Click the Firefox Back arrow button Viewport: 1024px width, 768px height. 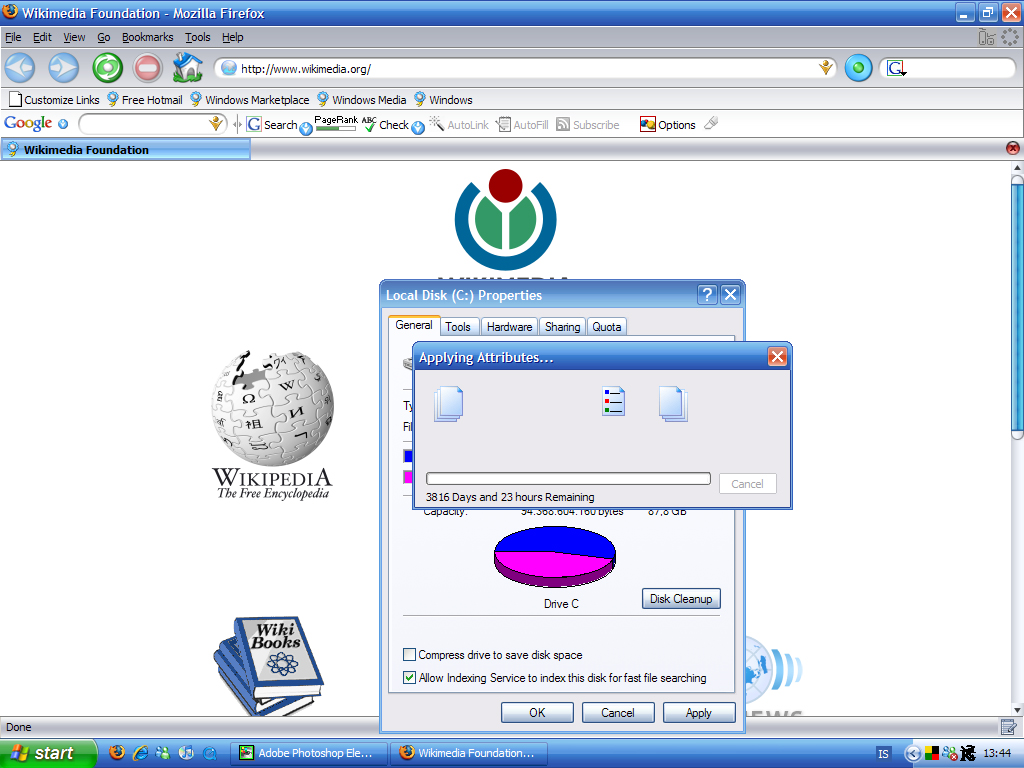click(x=20, y=67)
